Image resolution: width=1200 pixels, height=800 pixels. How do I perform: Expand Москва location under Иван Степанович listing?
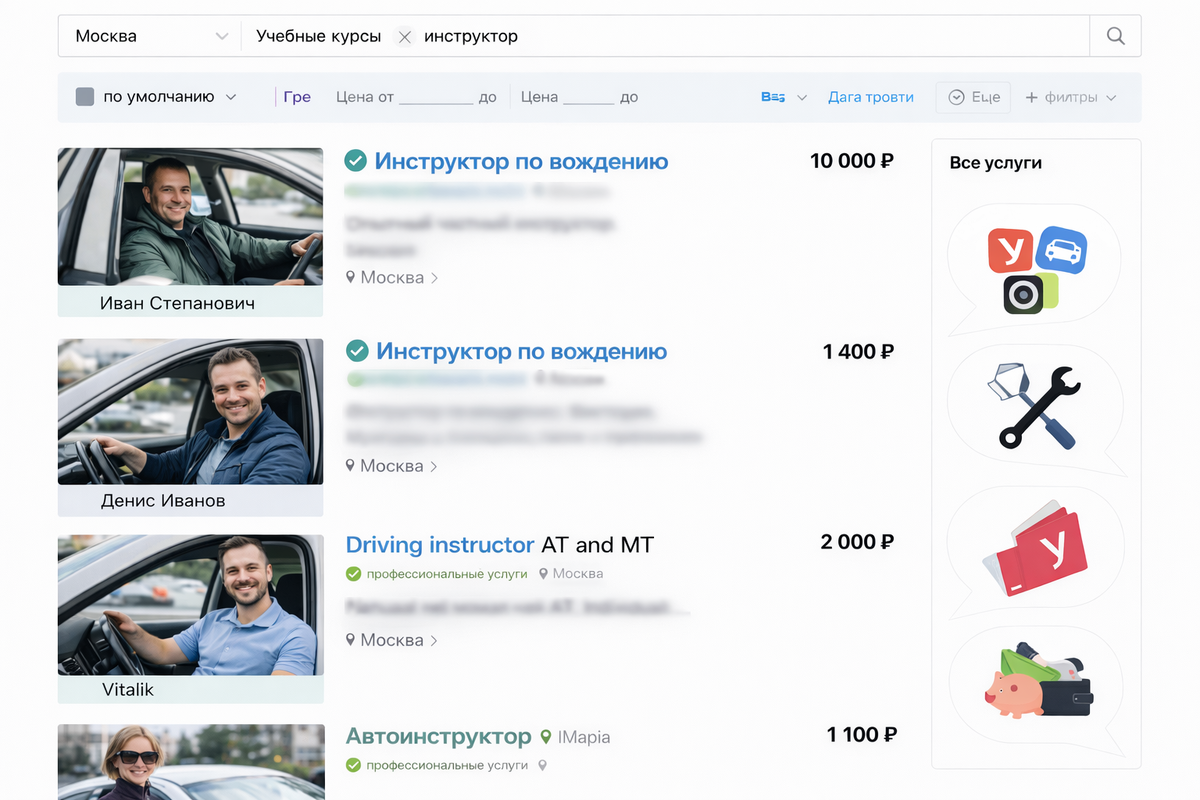pos(392,277)
